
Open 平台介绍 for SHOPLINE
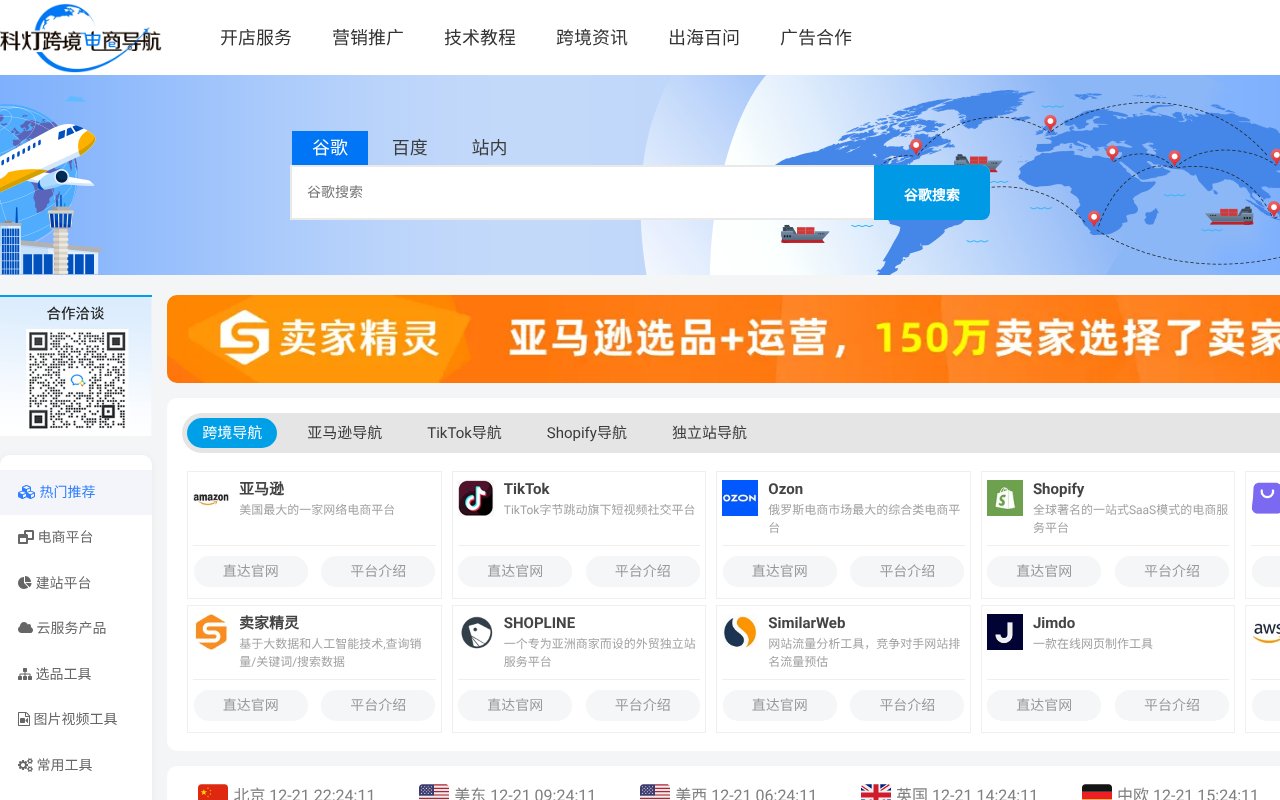pos(642,705)
